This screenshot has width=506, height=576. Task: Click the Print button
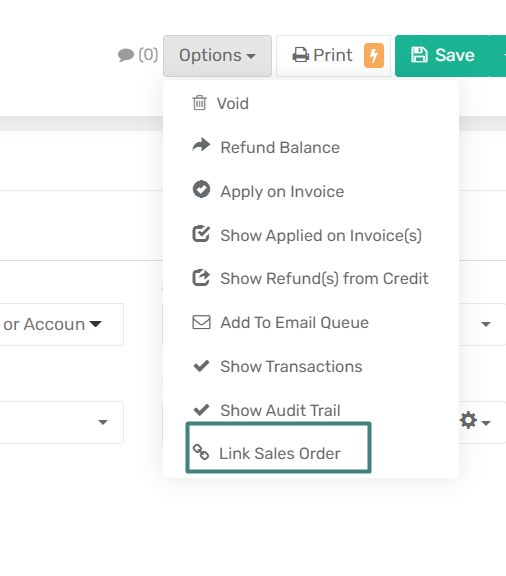coord(333,56)
